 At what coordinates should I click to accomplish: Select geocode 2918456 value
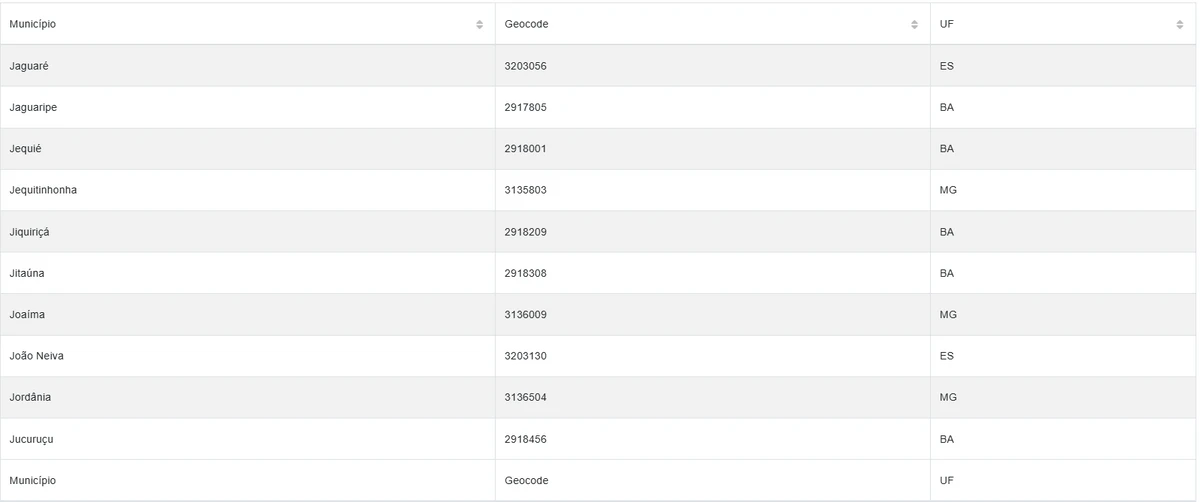click(525, 439)
